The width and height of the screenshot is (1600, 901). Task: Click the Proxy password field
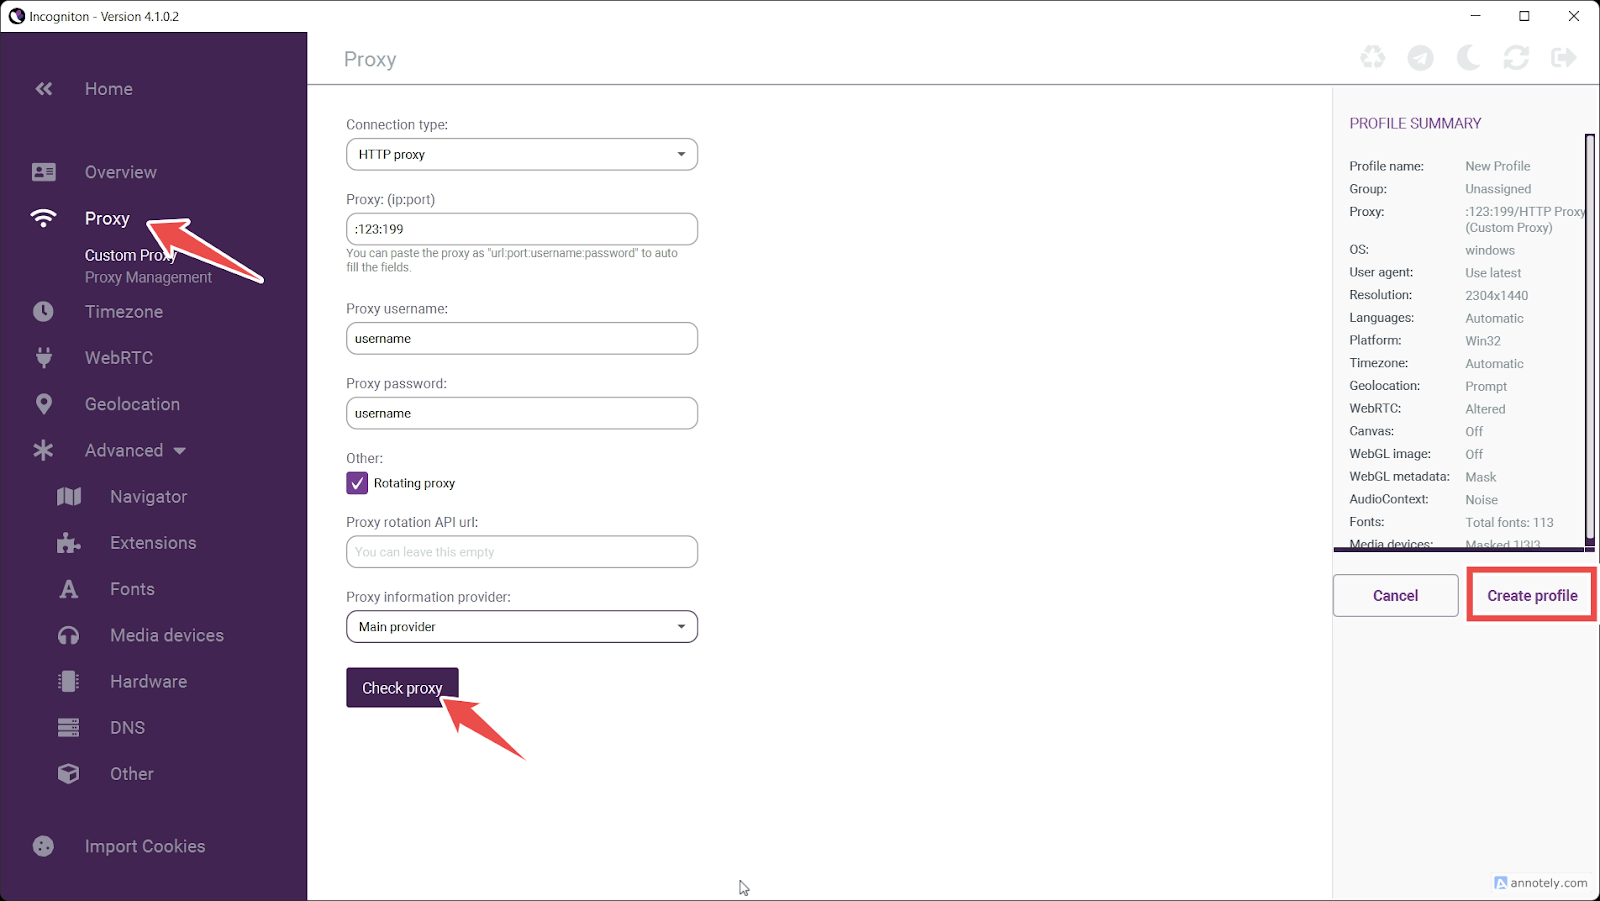pos(522,413)
